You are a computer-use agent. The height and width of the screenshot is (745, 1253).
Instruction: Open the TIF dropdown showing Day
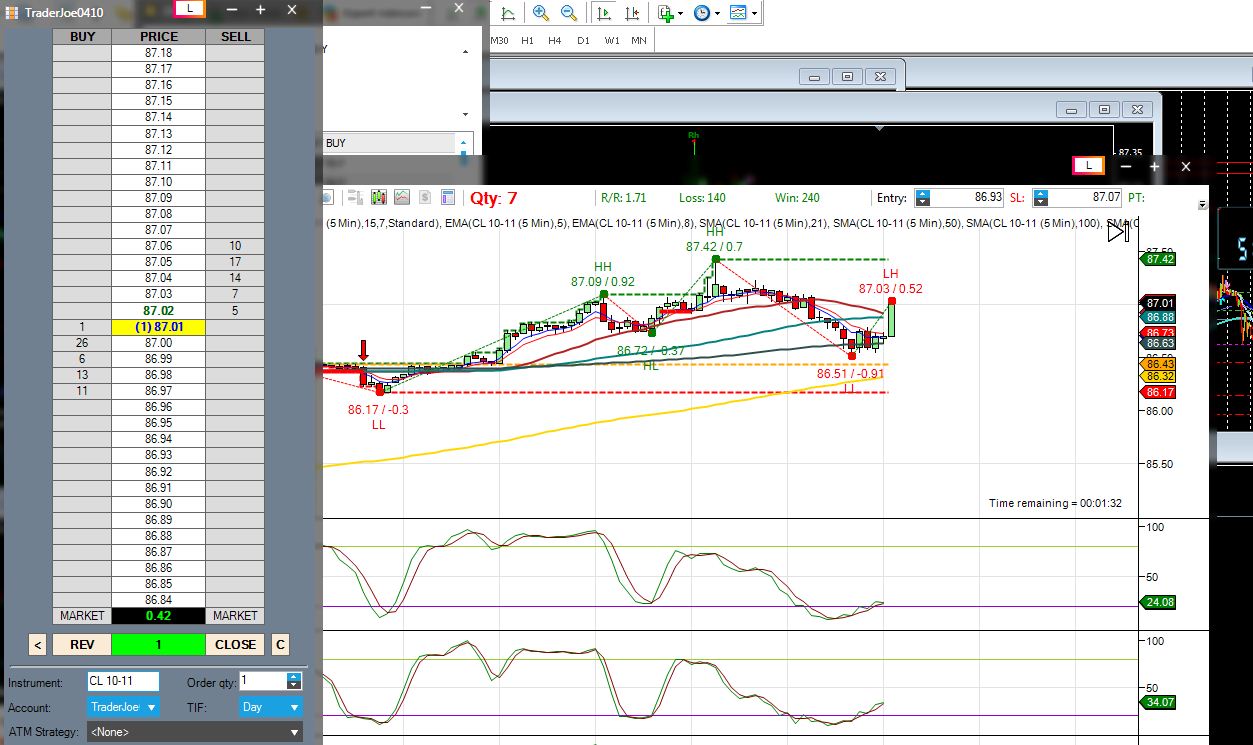click(x=270, y=707)
